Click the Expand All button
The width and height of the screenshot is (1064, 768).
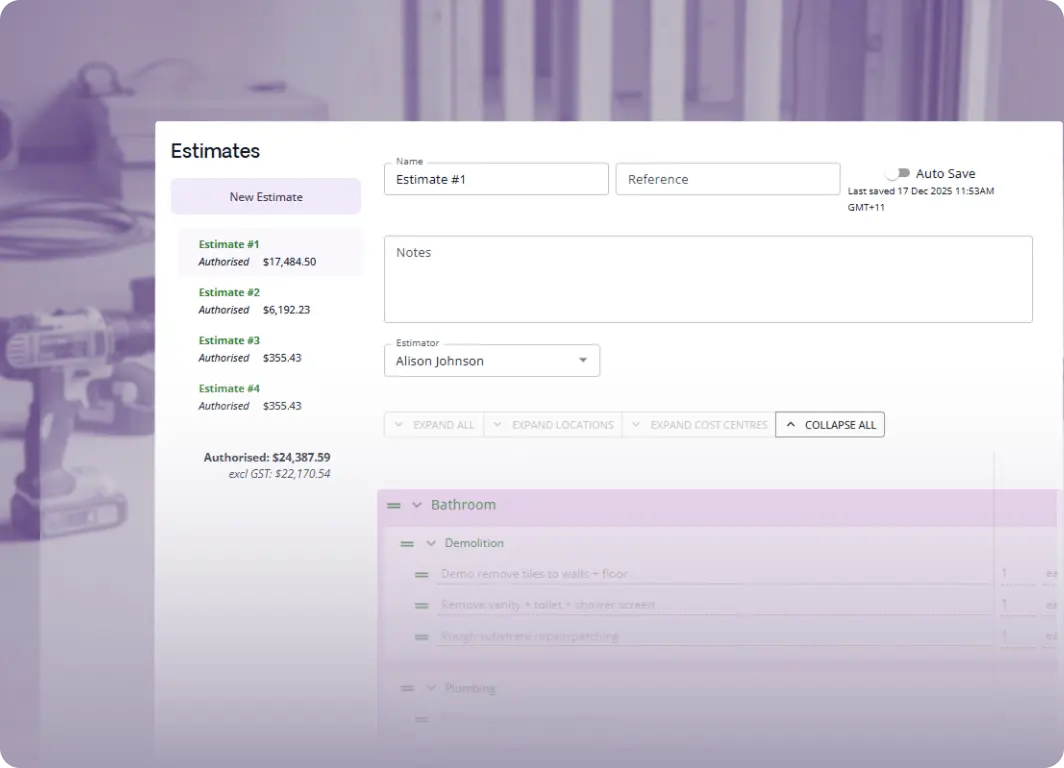(434, 425)
